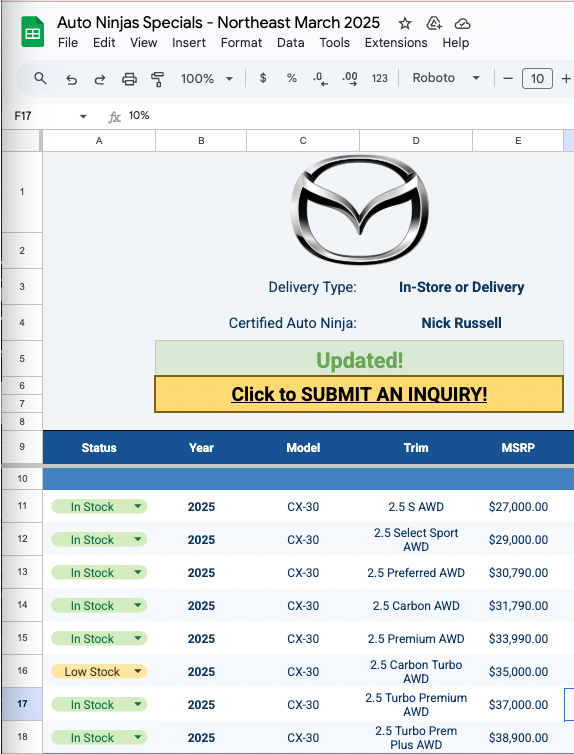Decrease font size with minus button
This screenshot has height=754, width=574.
pyautogui.click(x=508, y=78)
